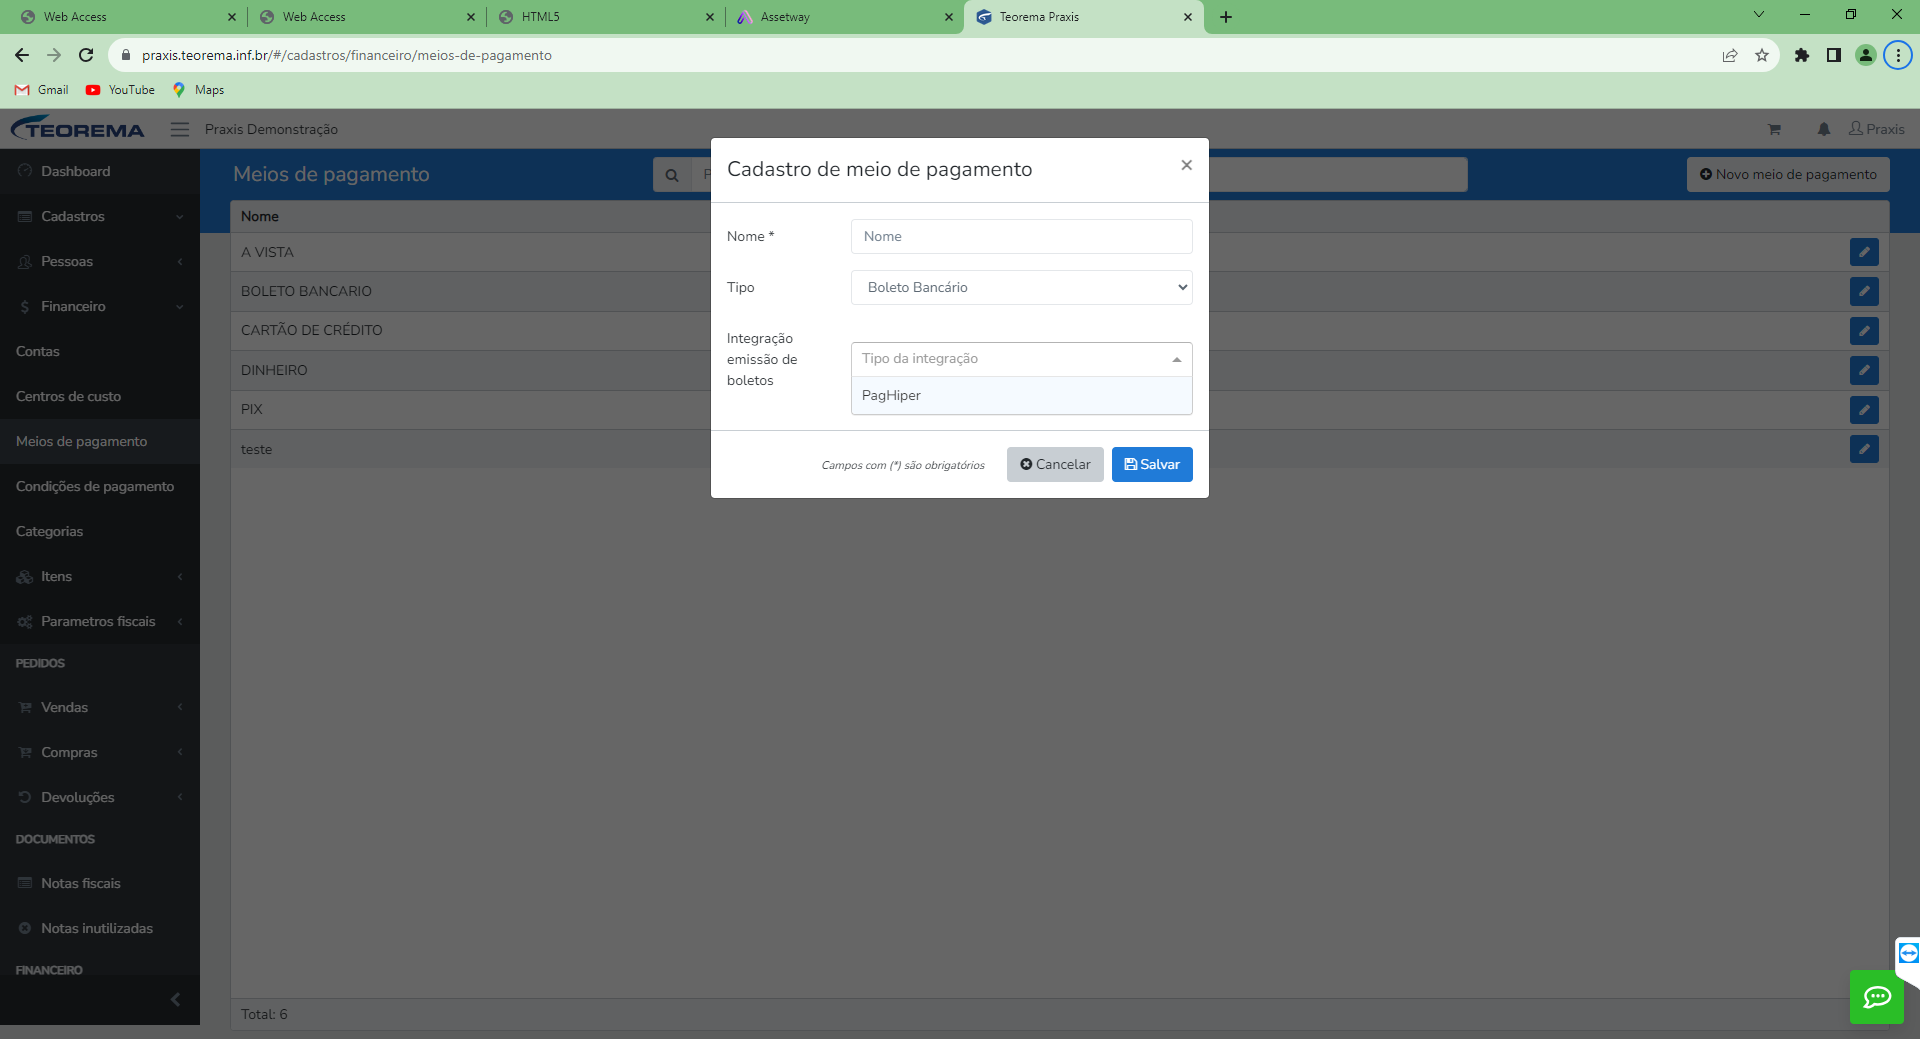Click the edit pencil for PIX row
Screen dimensions: 1920x1039
[1864, 410]
